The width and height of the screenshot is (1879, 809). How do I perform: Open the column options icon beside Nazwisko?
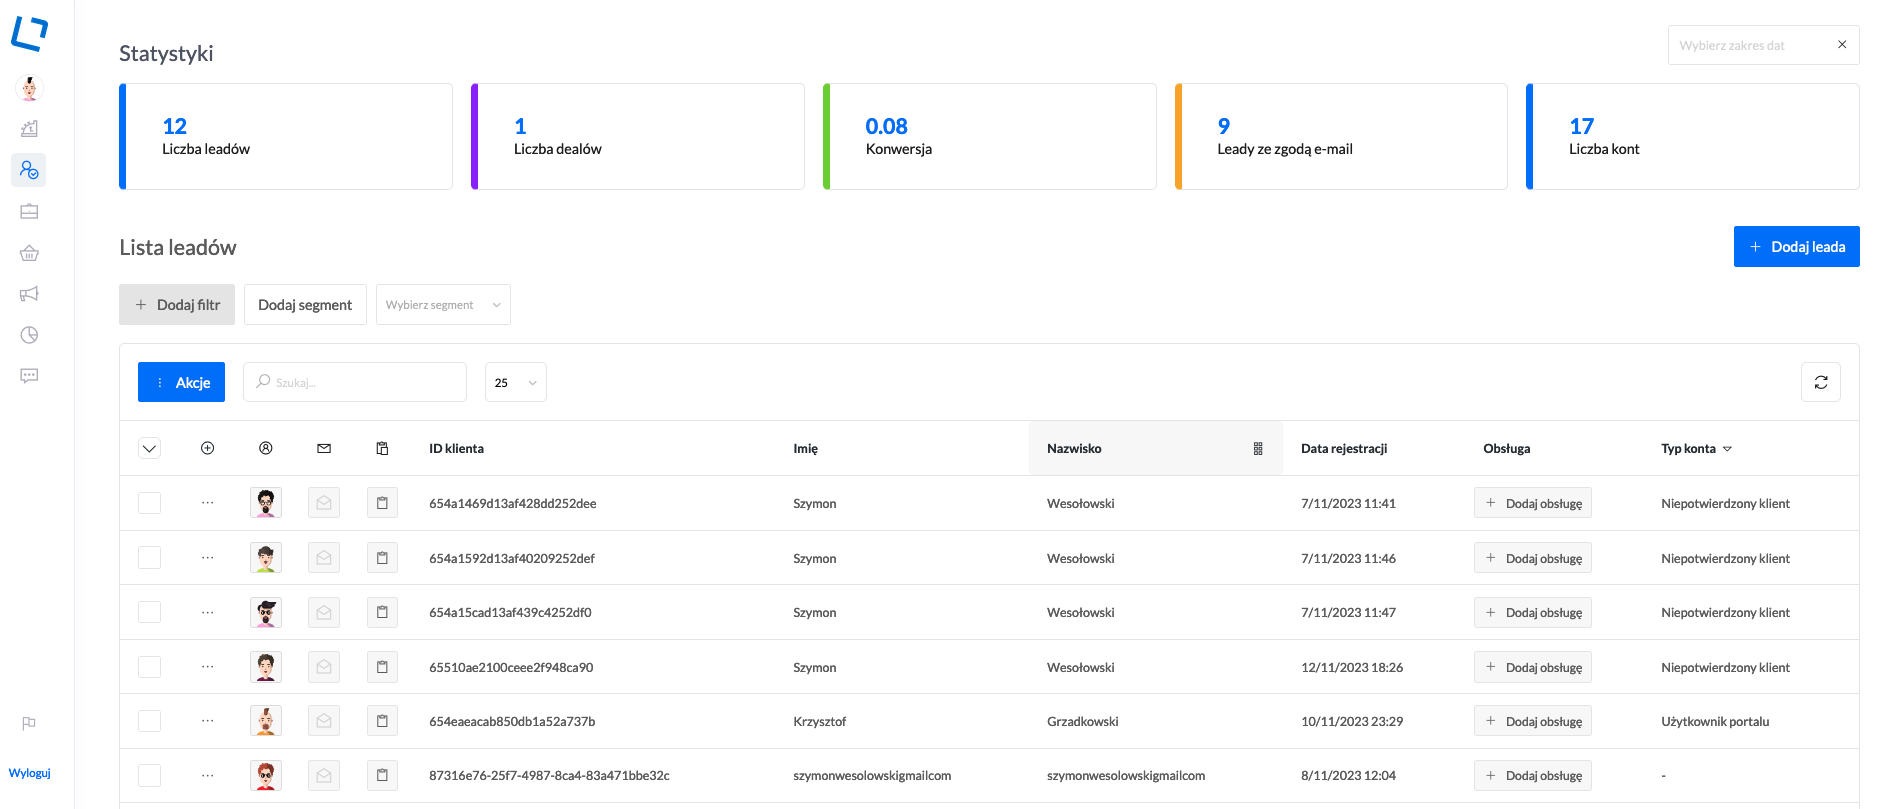click(1258, 449)
